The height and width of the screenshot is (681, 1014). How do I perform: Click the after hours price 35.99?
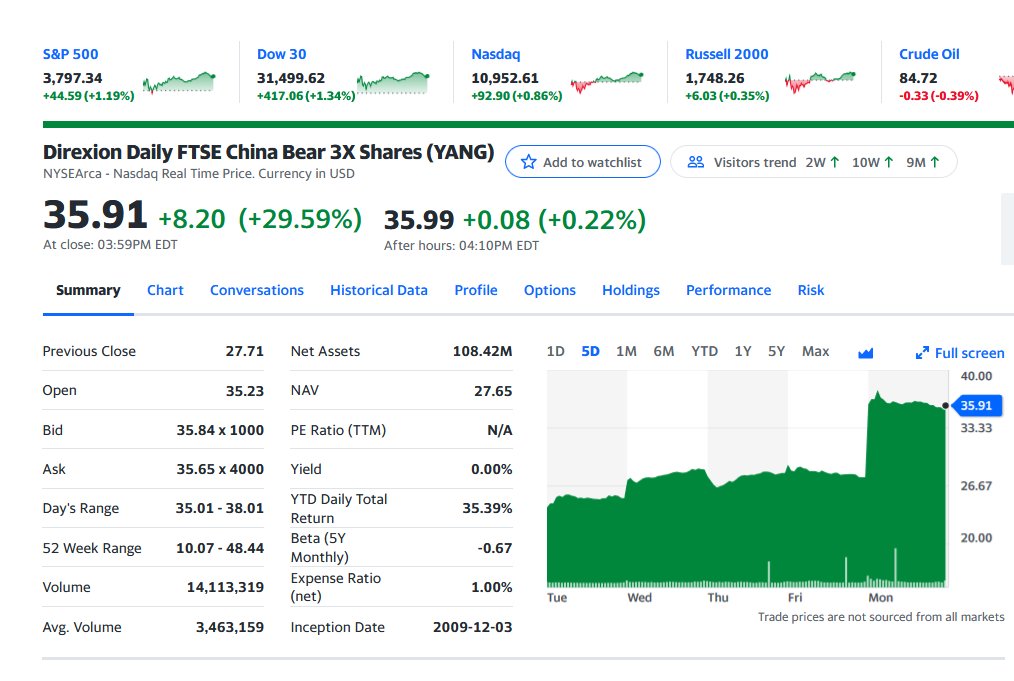coord(419,220)
